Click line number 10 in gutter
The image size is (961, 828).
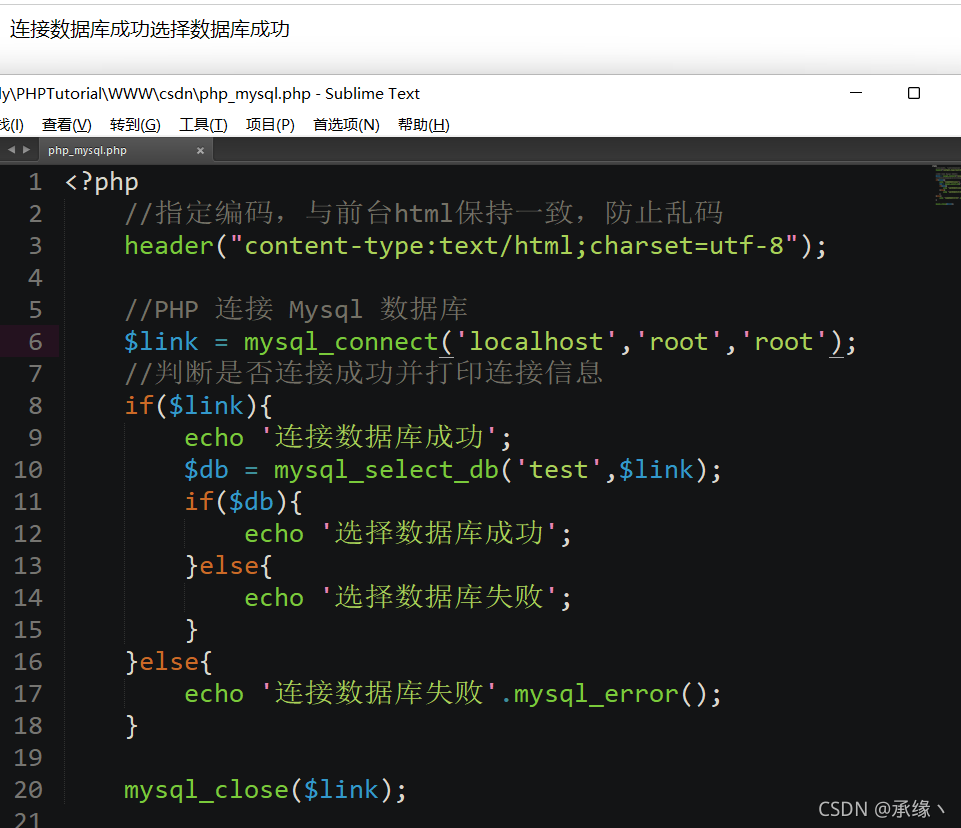click(28, 469)
